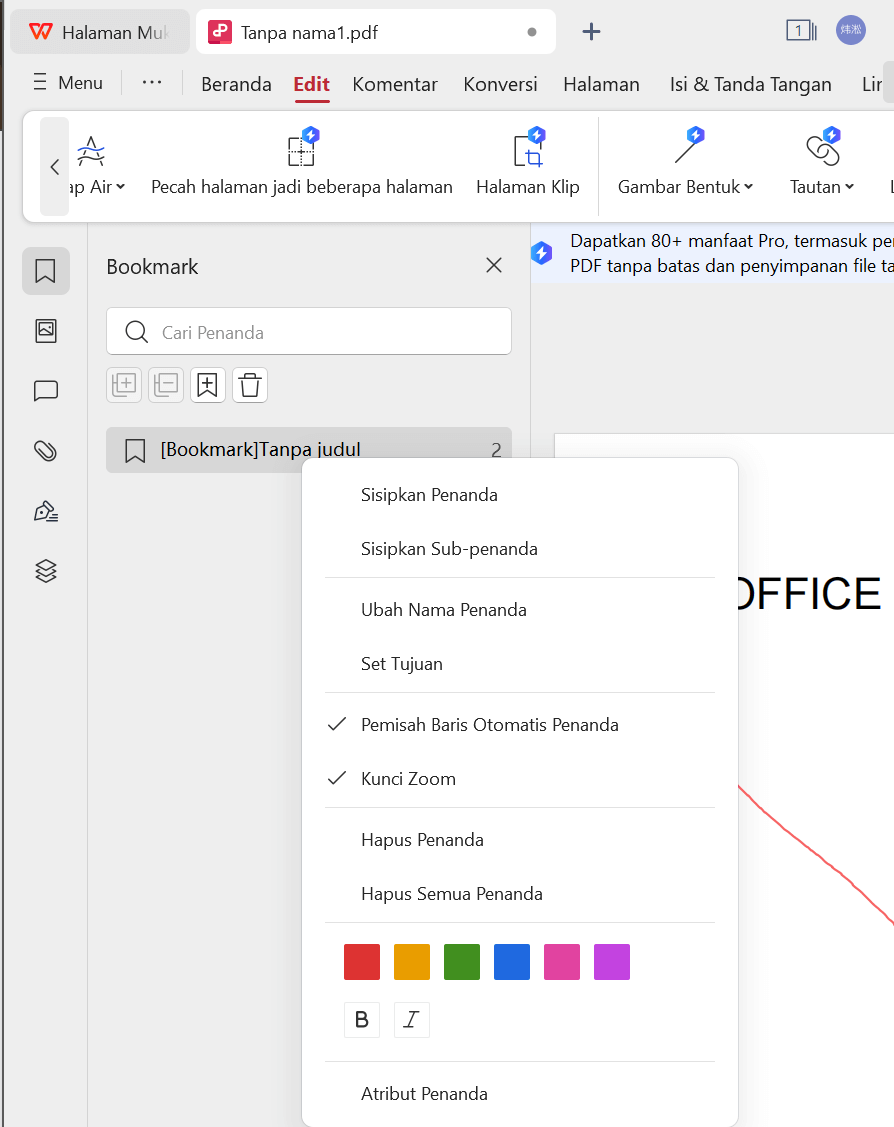The width and height of the screenshot is (894, 1127).
Task: Click the Cari Penanda search field
Action: tap(309, 331)
